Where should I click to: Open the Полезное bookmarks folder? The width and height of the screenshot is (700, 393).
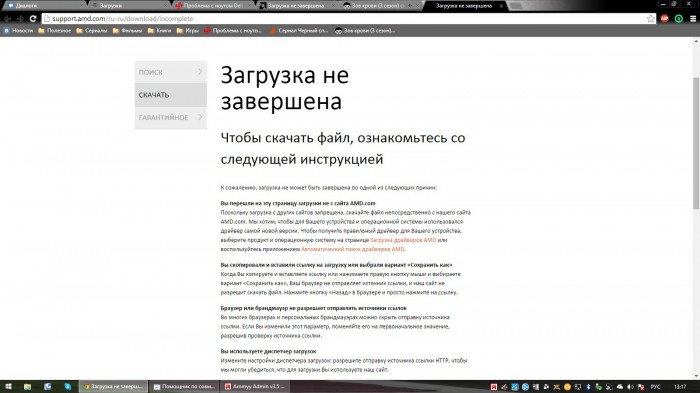pyautogui.click(x=54, y=31)
